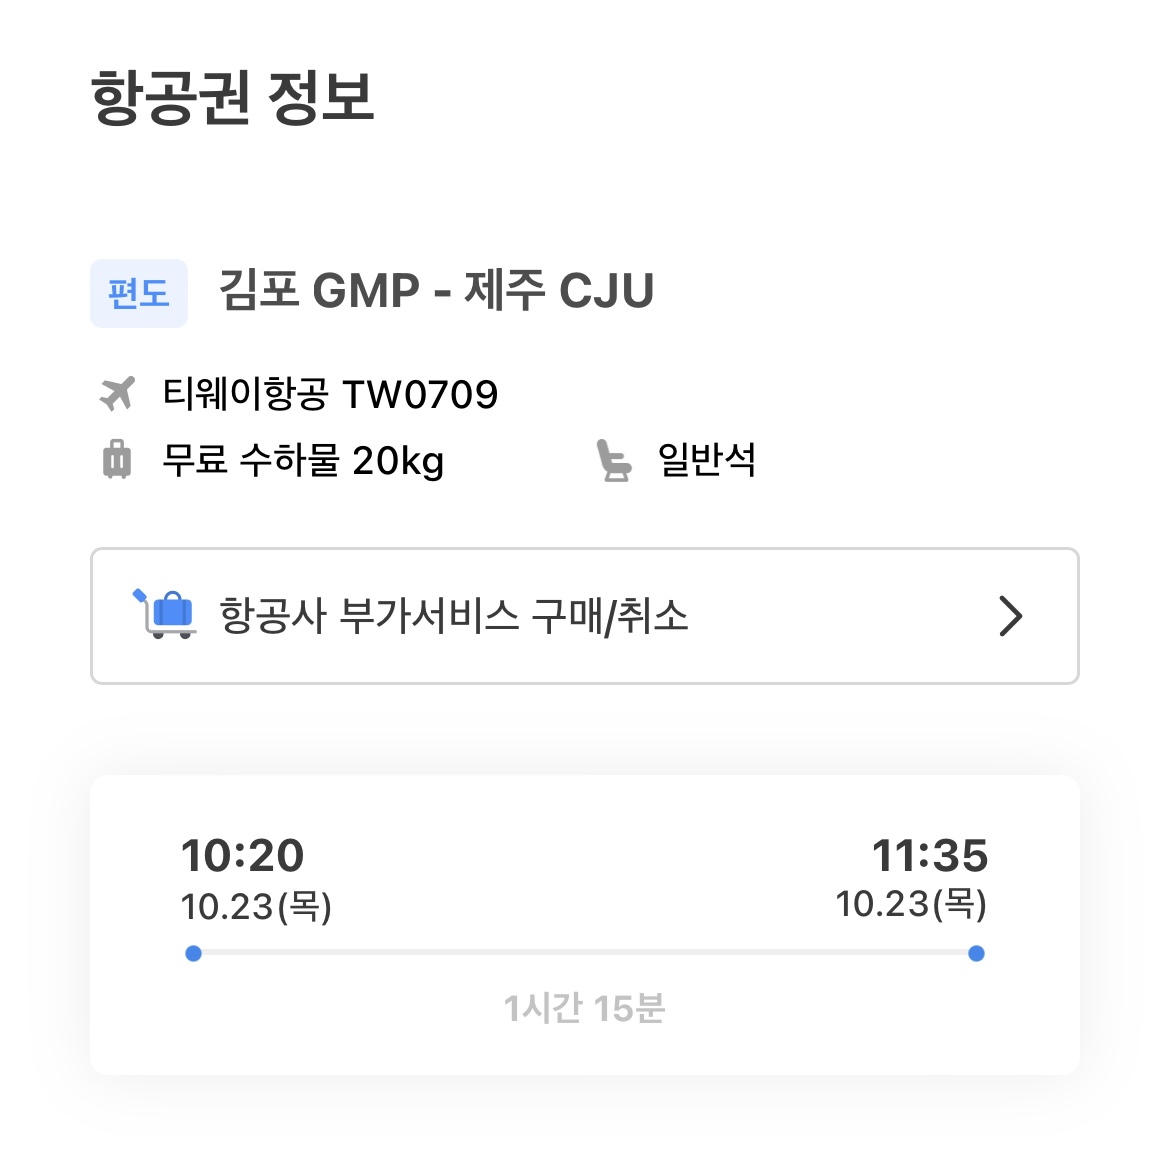Viewport: 1170px width, 1160px height.
Task: Click the luggage icon for free baggage
Action: click(117, 460)
